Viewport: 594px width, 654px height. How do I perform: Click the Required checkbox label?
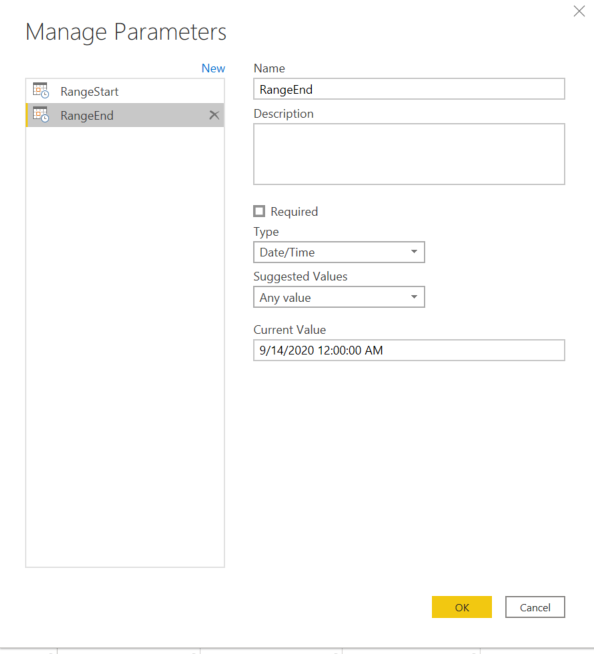click(294, 211)
